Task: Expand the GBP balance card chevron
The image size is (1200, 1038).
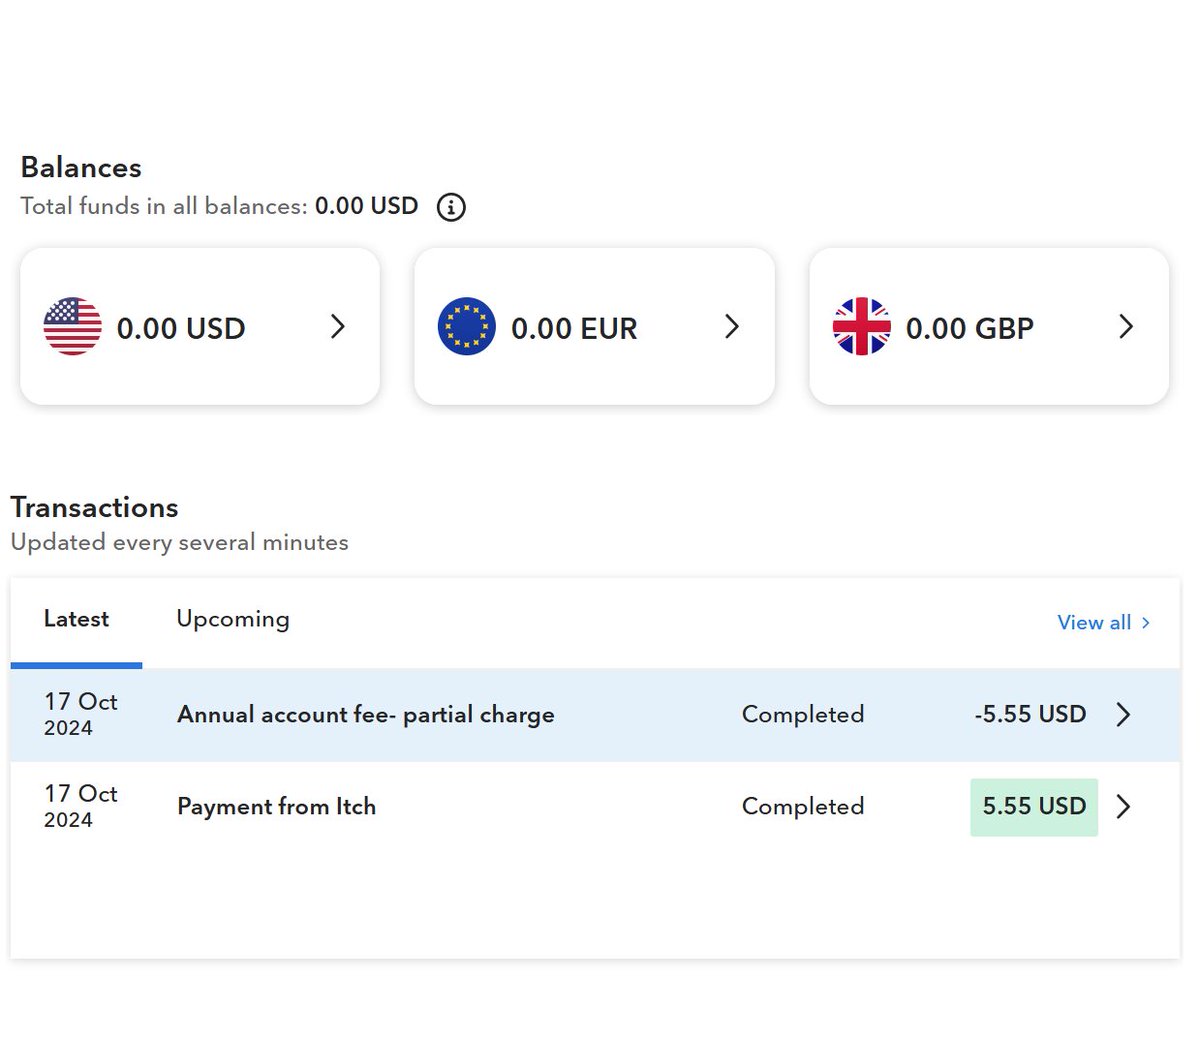Action: click(x=1126, y=326)
